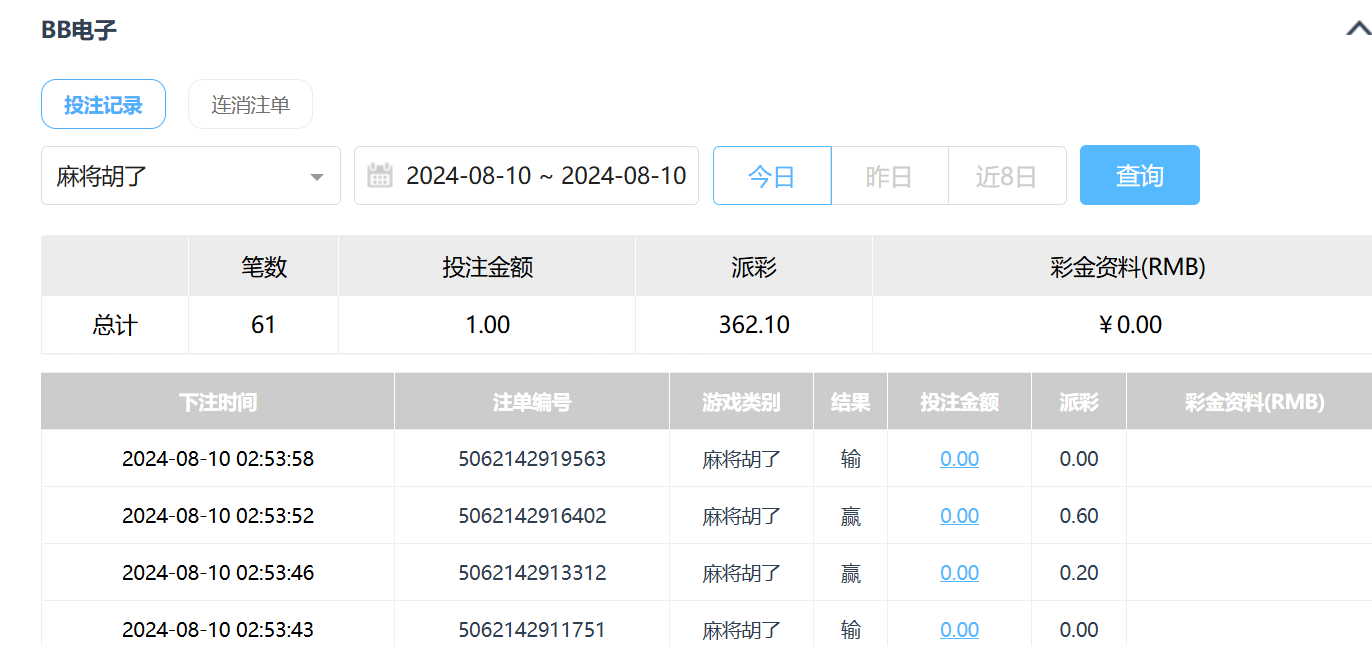
Task: Open bet amount link for 02:53:46 row
Action: (x=959, y=573)
